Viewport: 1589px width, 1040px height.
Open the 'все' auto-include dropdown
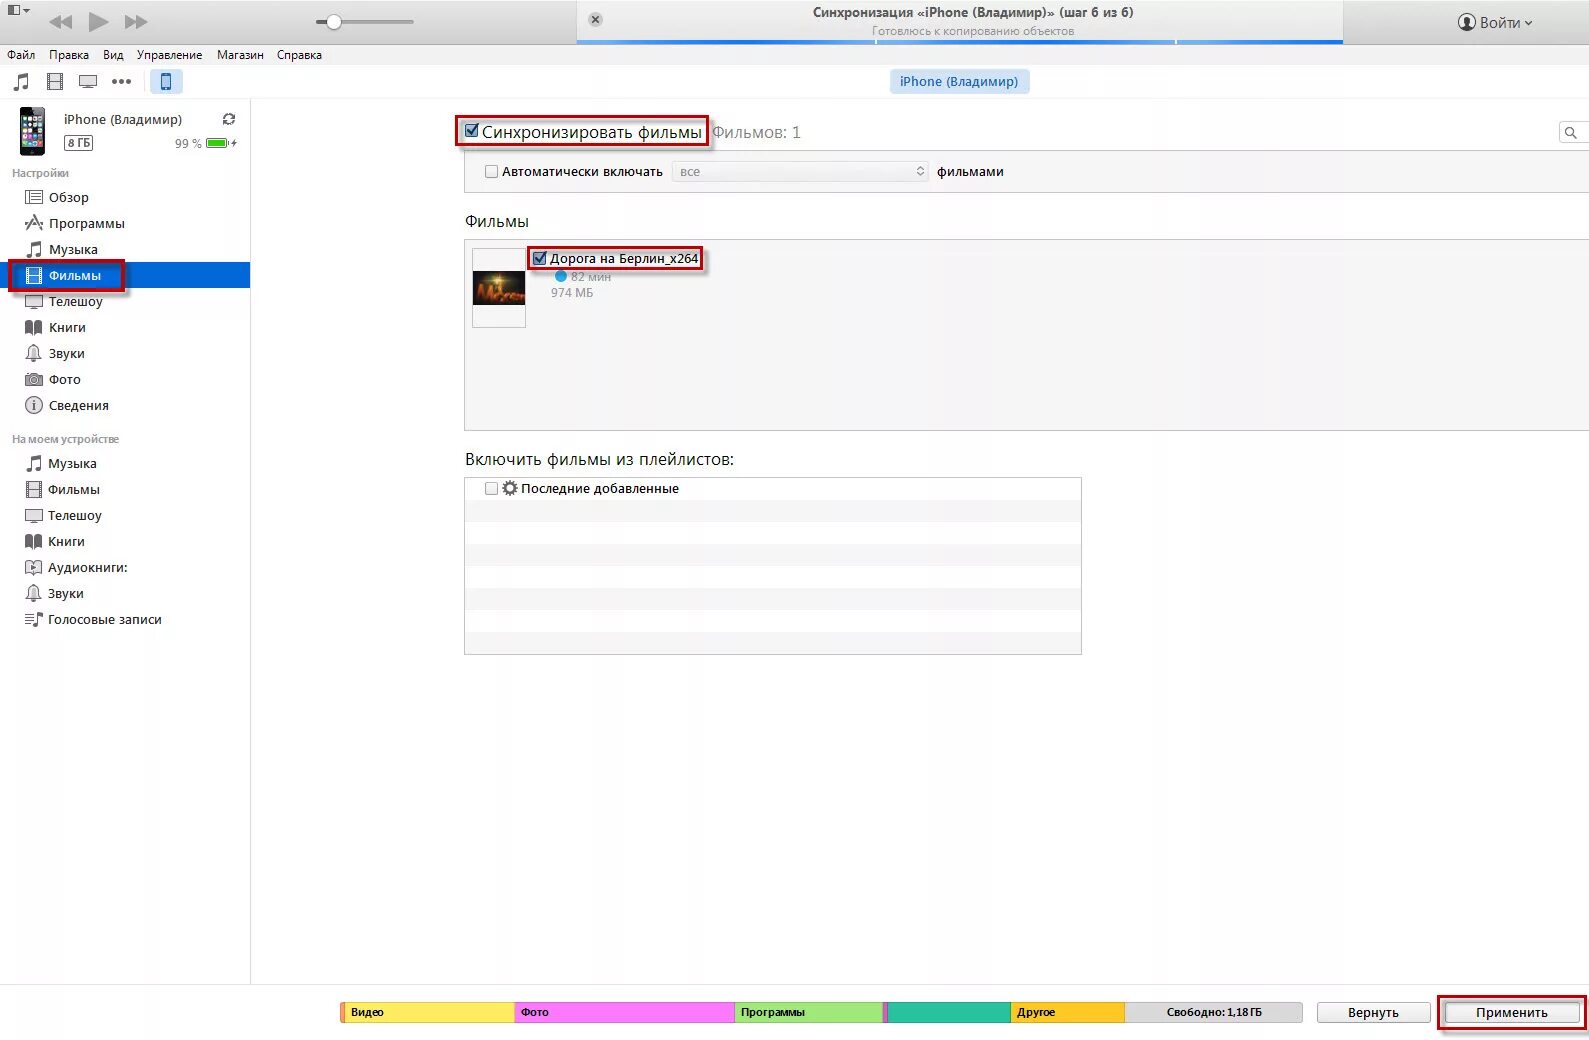(x=800, y=171)
